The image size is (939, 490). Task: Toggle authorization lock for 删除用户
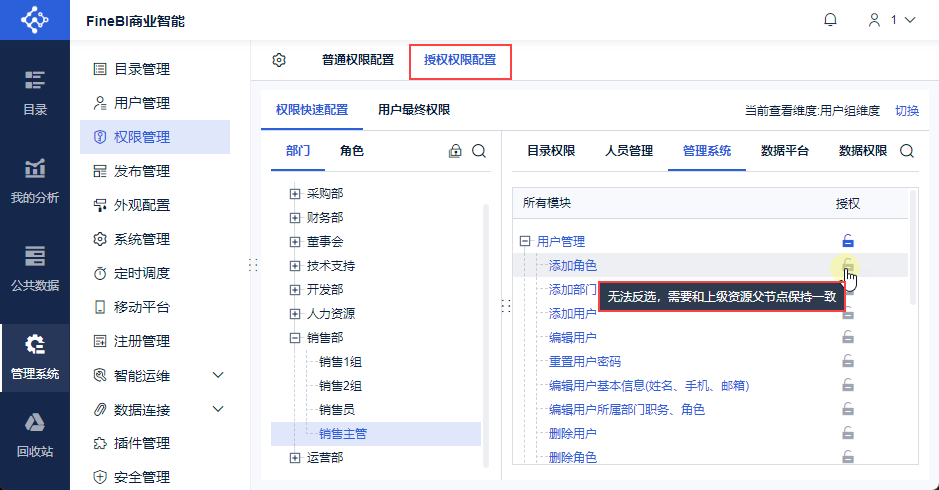coord(848,432)
